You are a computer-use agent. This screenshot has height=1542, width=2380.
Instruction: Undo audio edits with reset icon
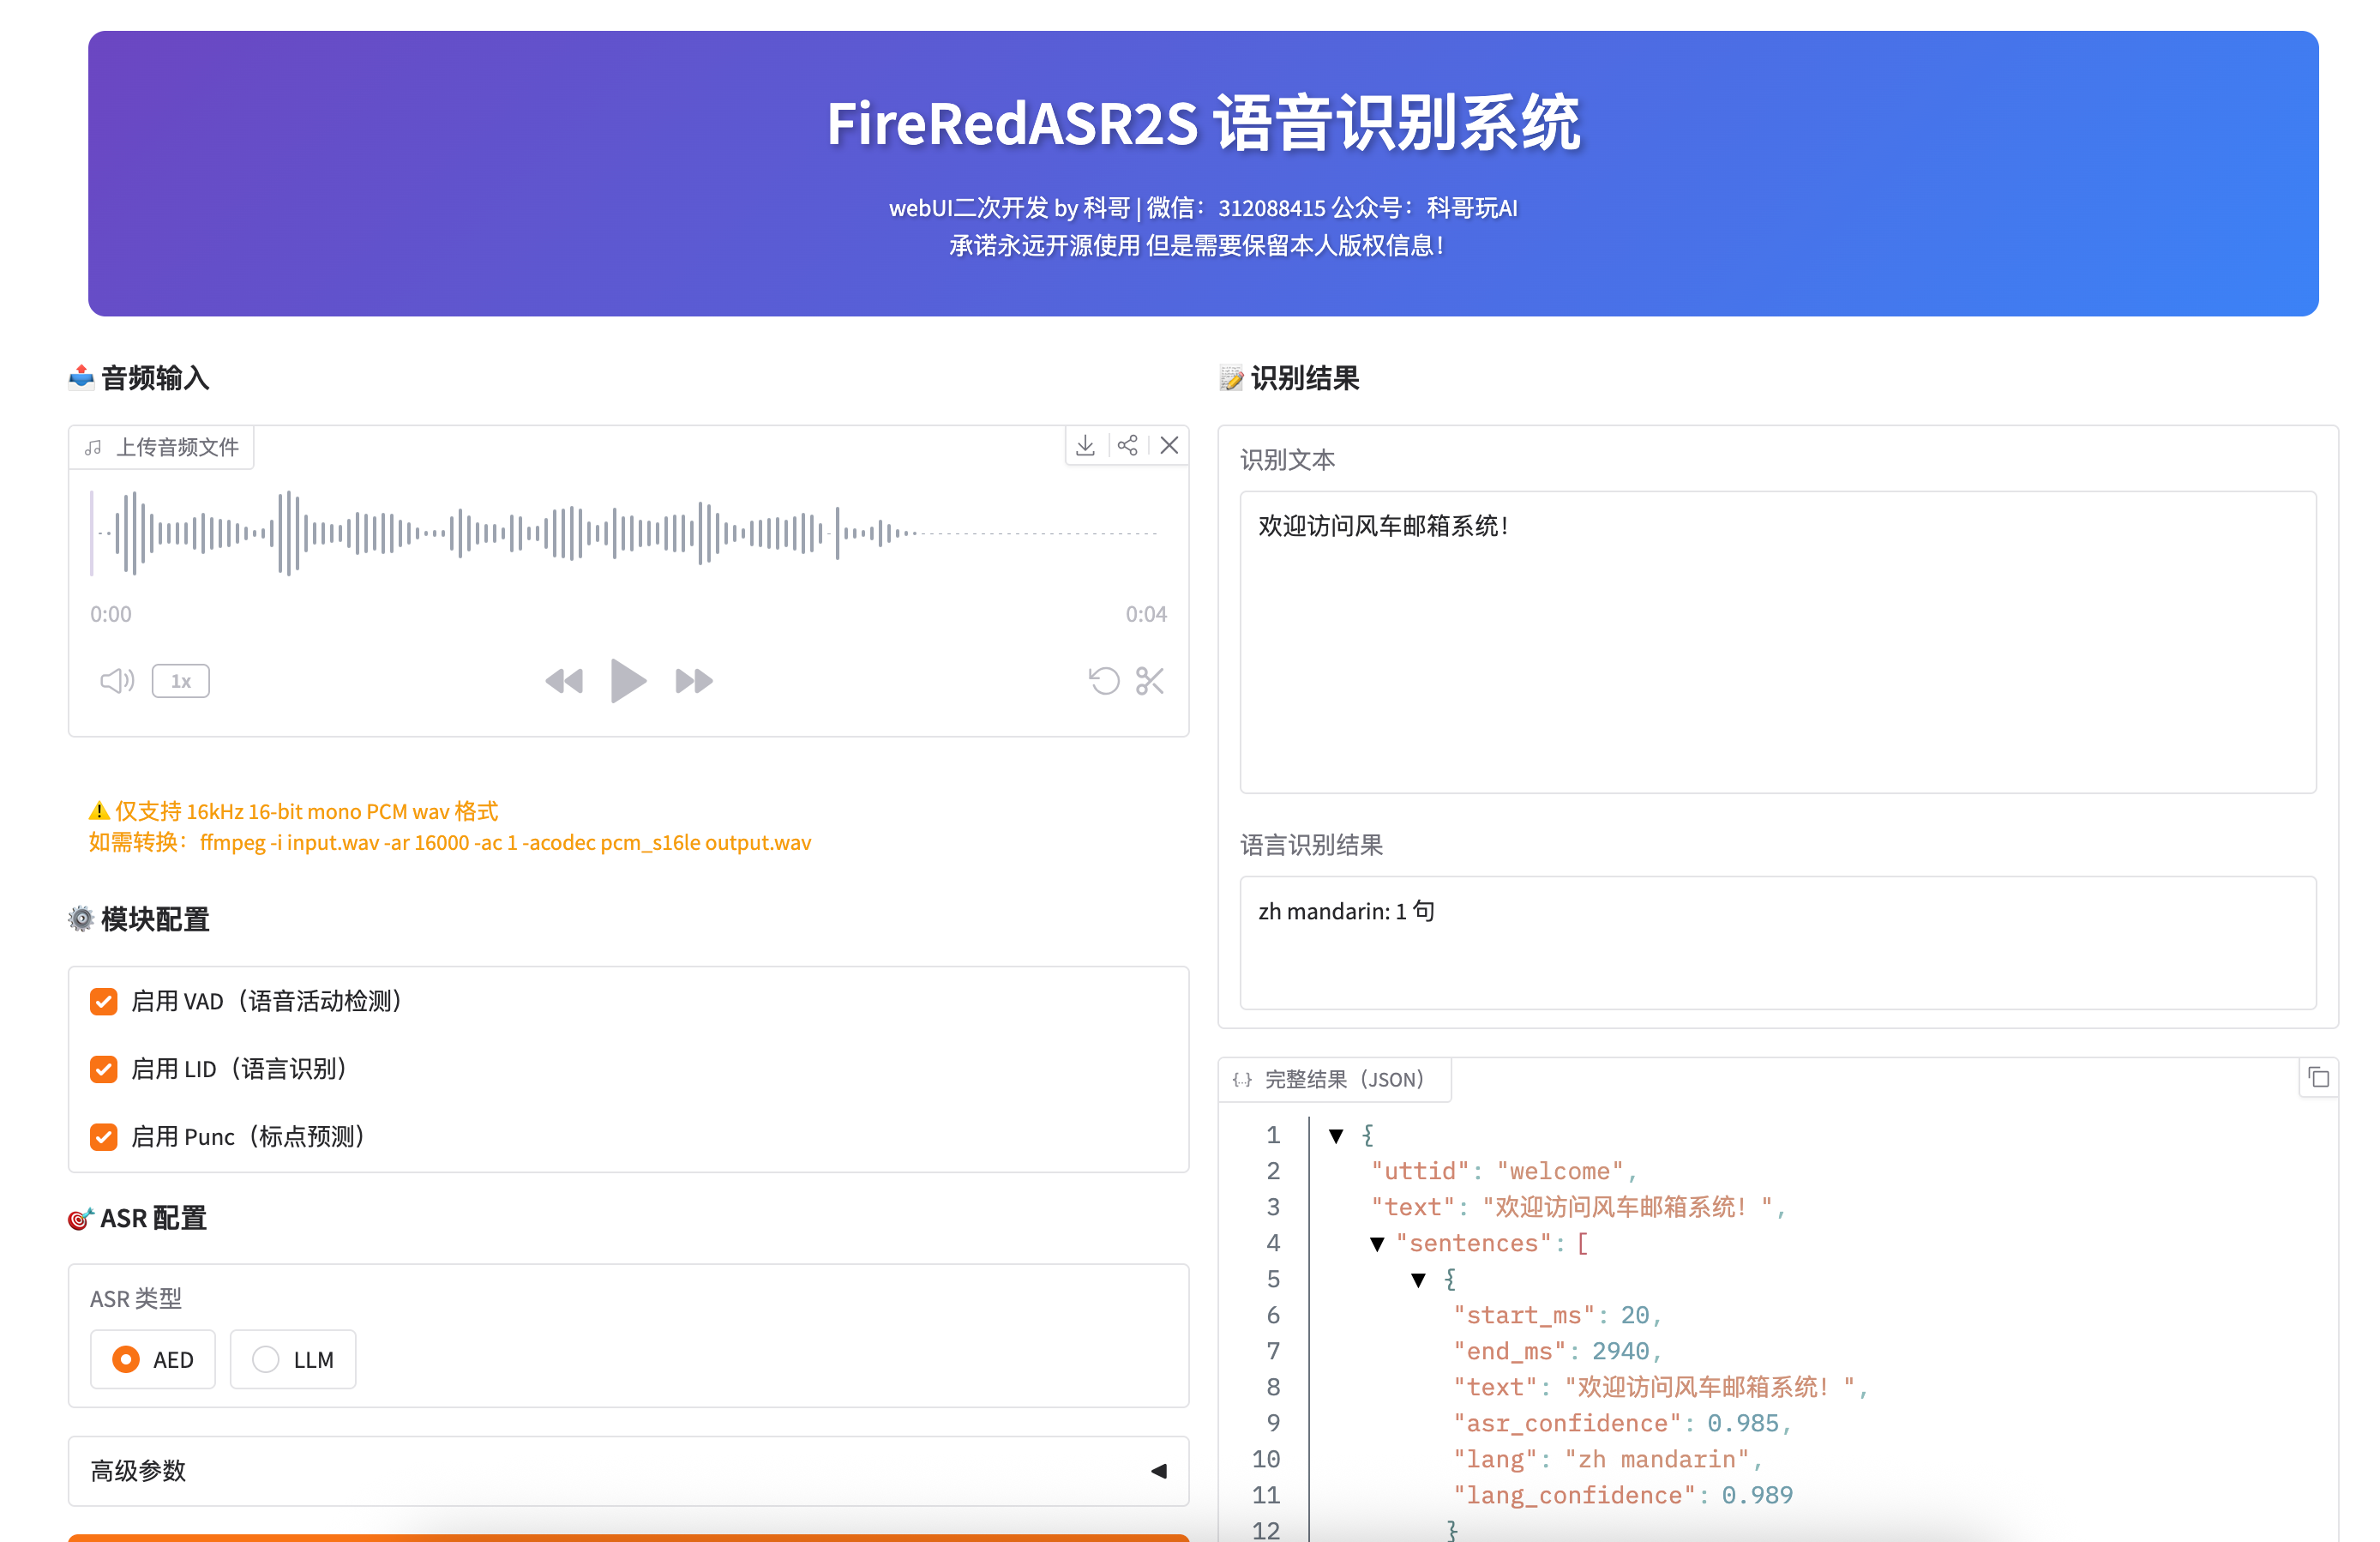point(1104,681)
